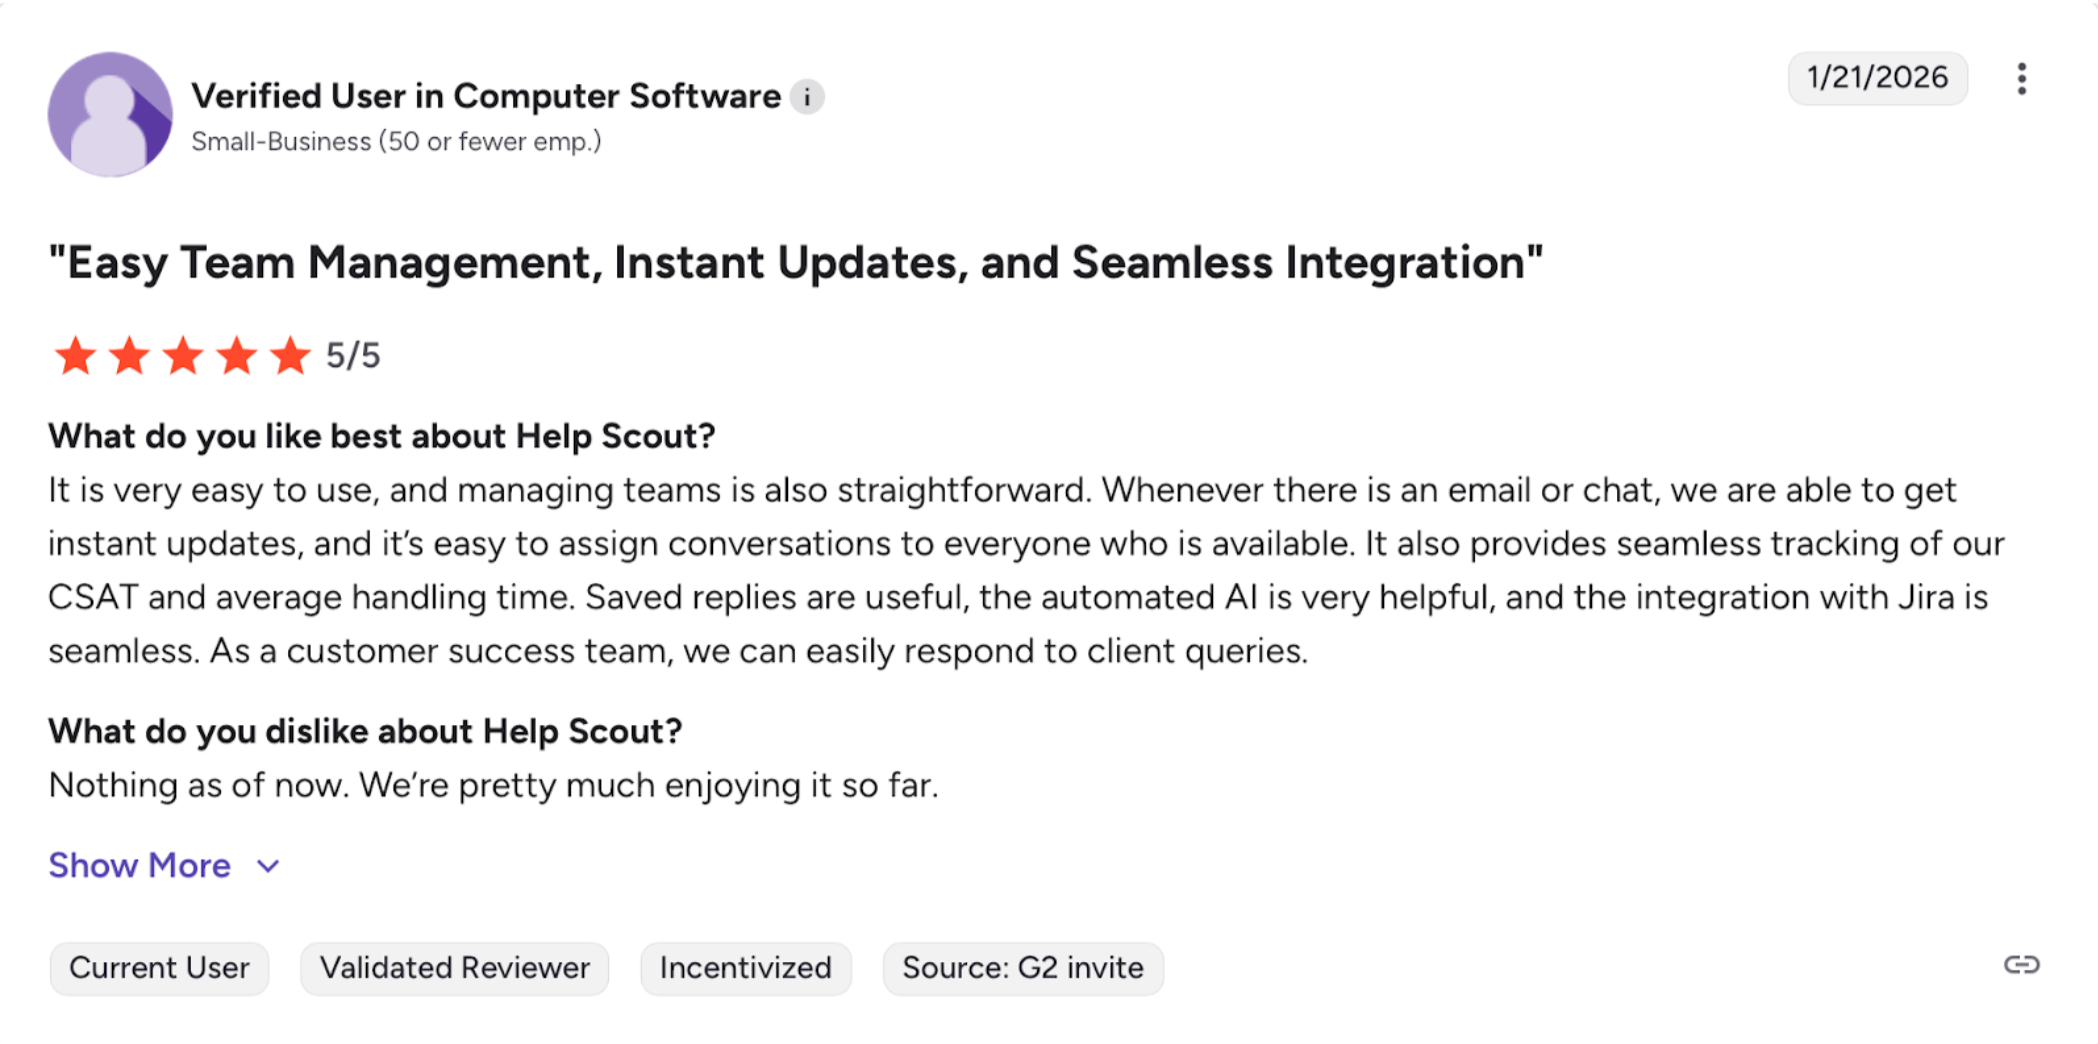Click the Validated Reviewer tag
This screenshot has height=1044, width=2098.
tap(454, 968)
